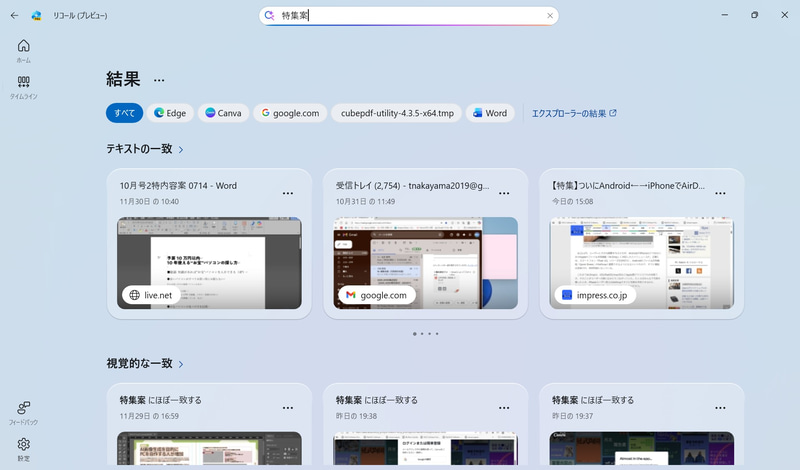Select the すべて filter chip
This screenshot has width=800, height=470.
click(124, 113)
